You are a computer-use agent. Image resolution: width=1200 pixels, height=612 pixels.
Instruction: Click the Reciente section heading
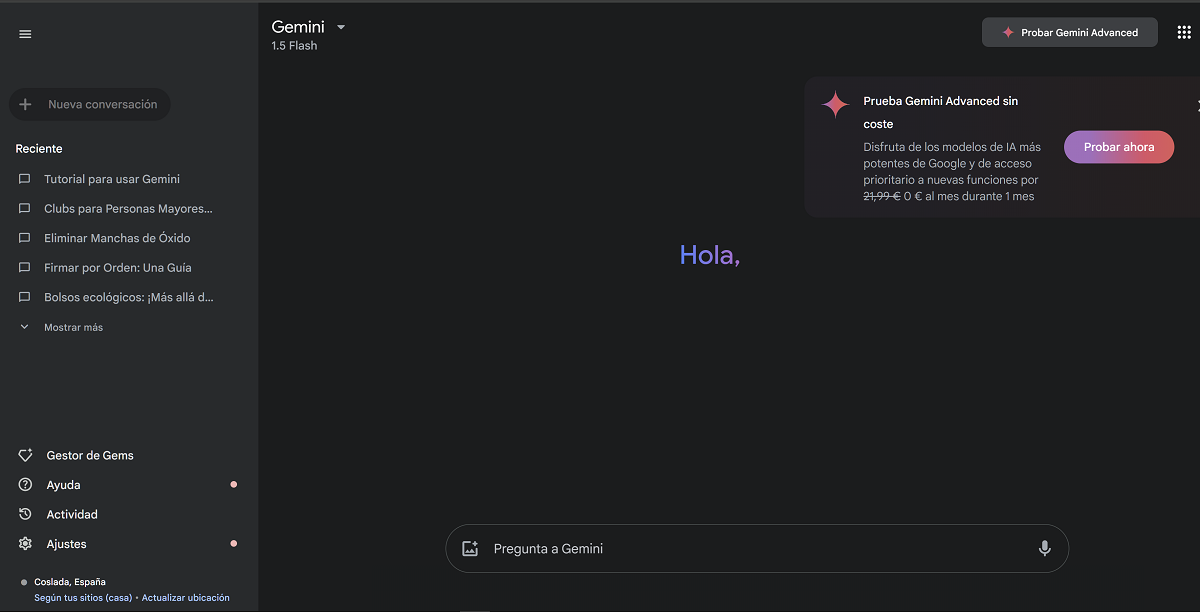click(x=39, y=149)
